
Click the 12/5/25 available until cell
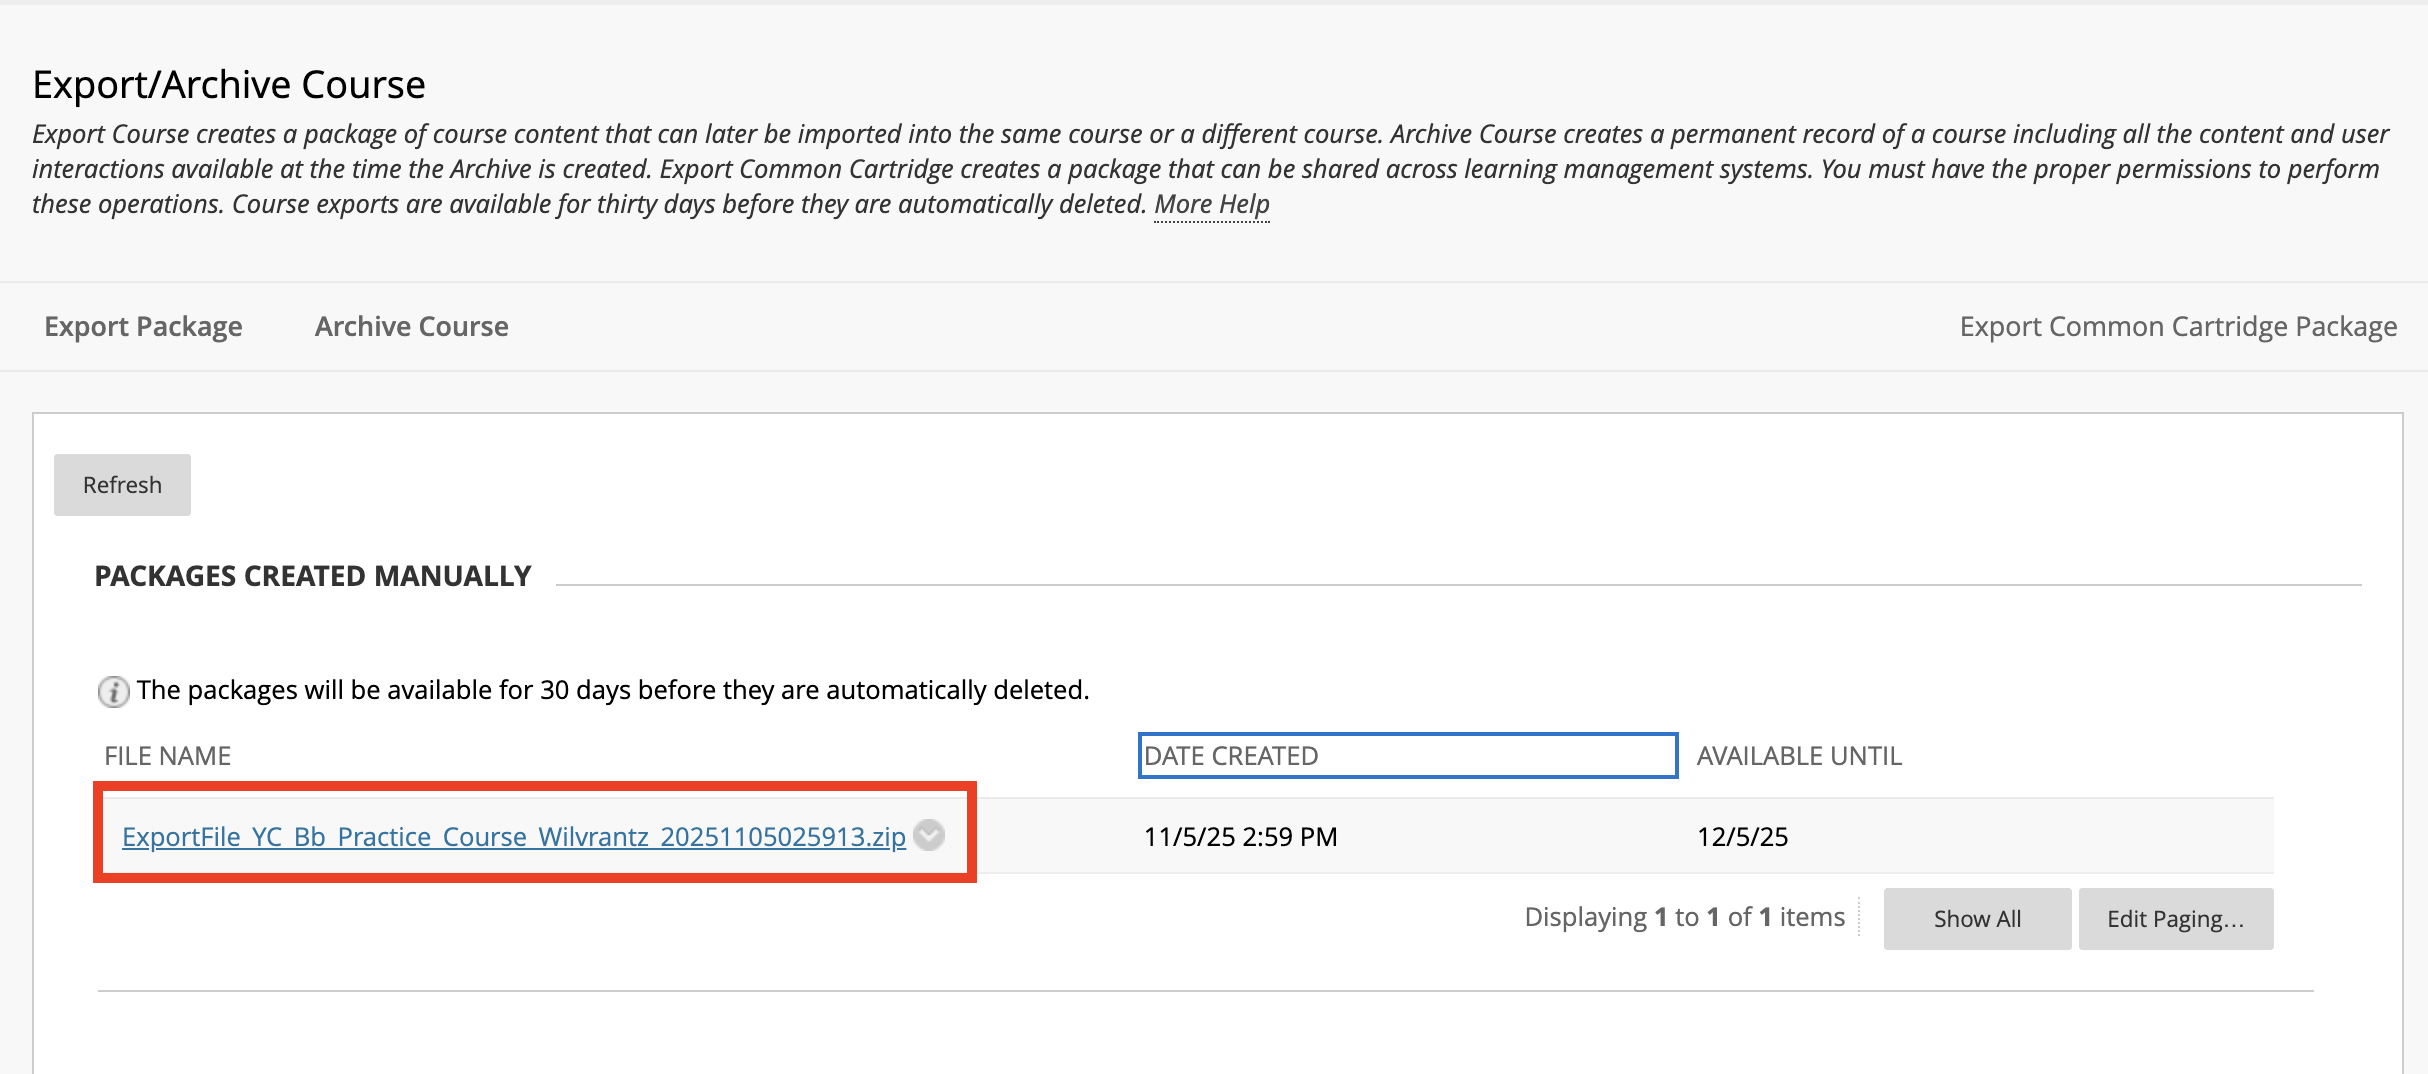click(x=1742, y=837)
